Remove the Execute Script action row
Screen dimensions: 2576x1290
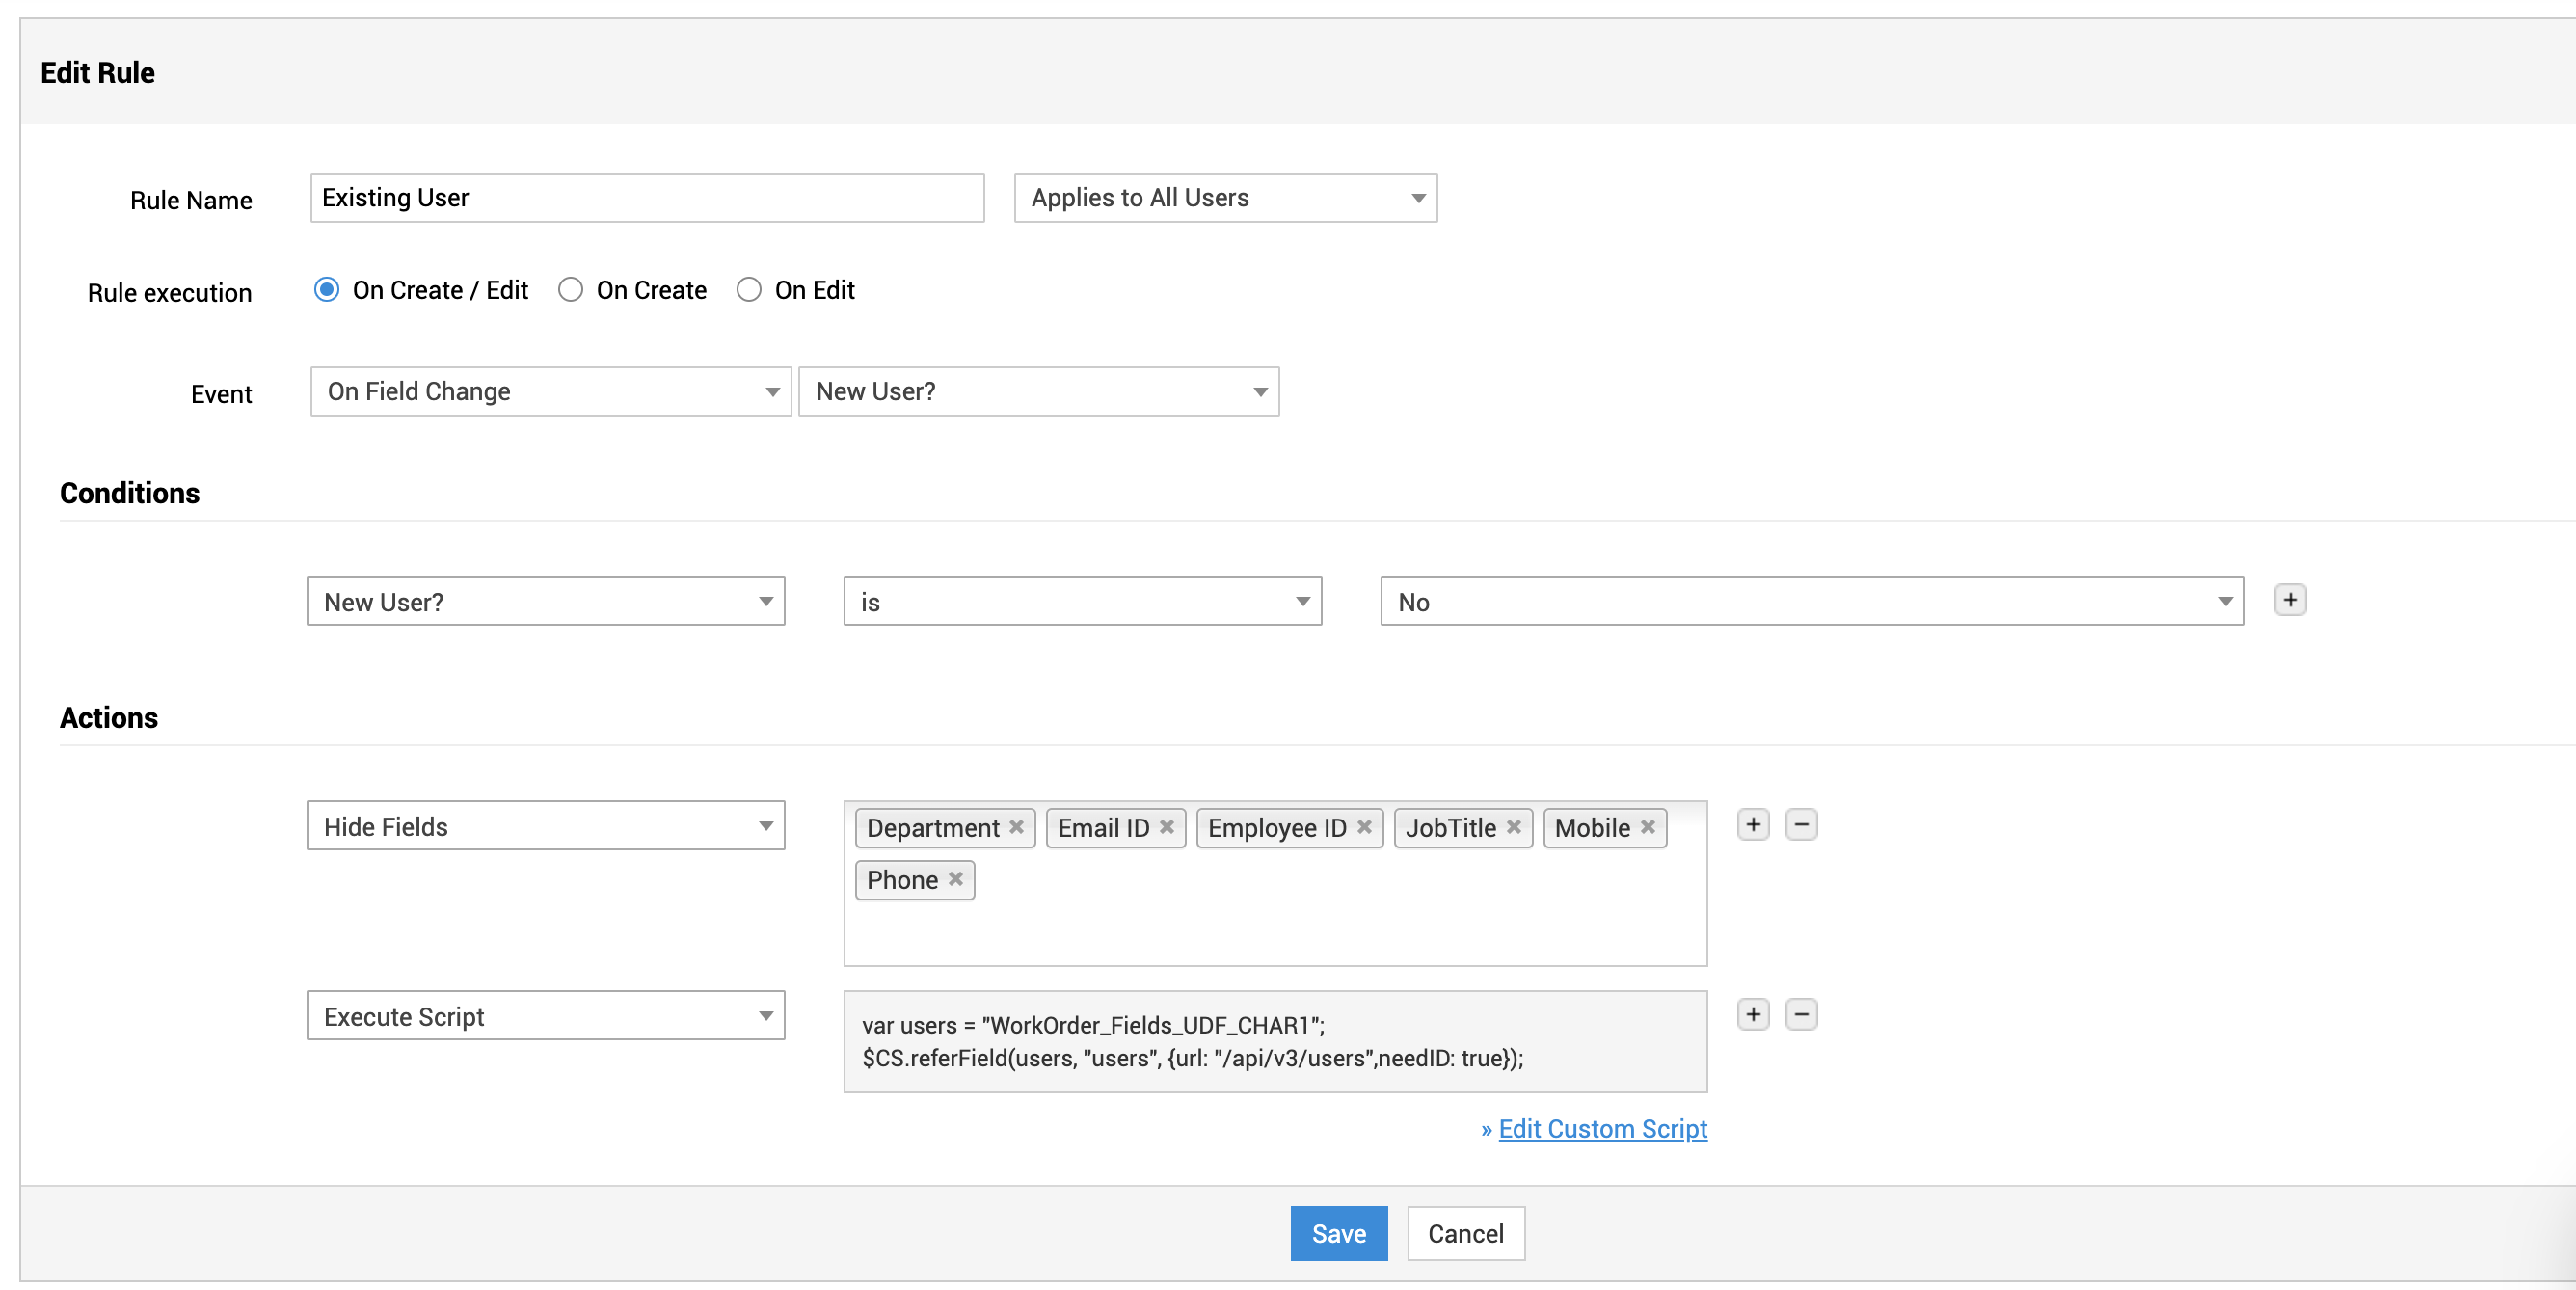point(1800,1015)
